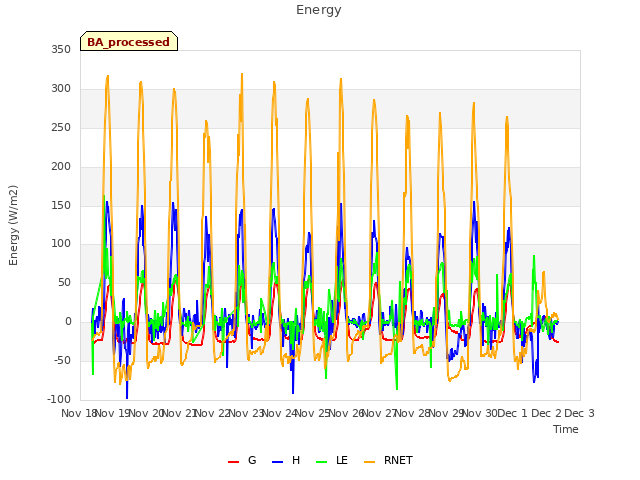Click the 100 y-axis tick label
640x480 pixels.
[61, 244]
